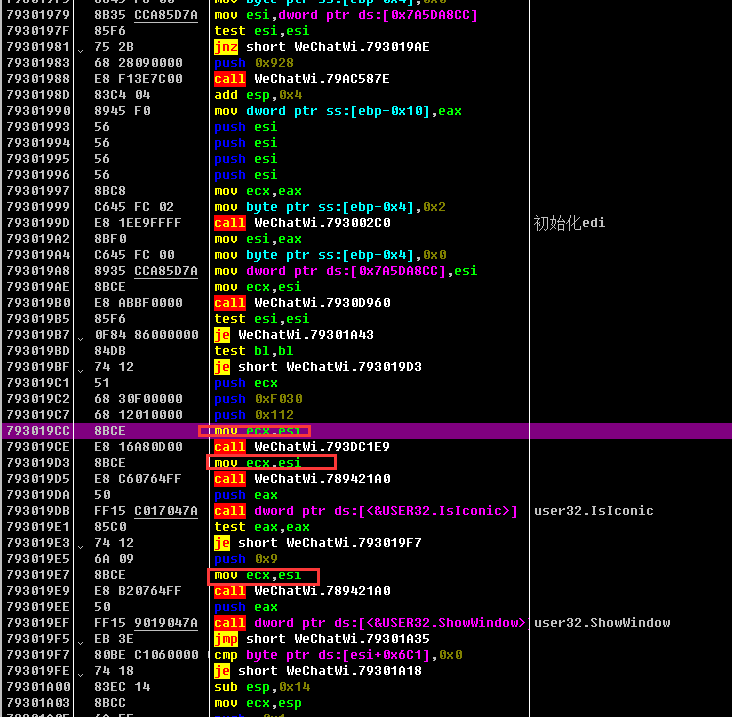This screenshot has width=732, height=717.
Task: Click the 'je WeChatWi.79301A43' jump instruction
Action: click(294, 335)
